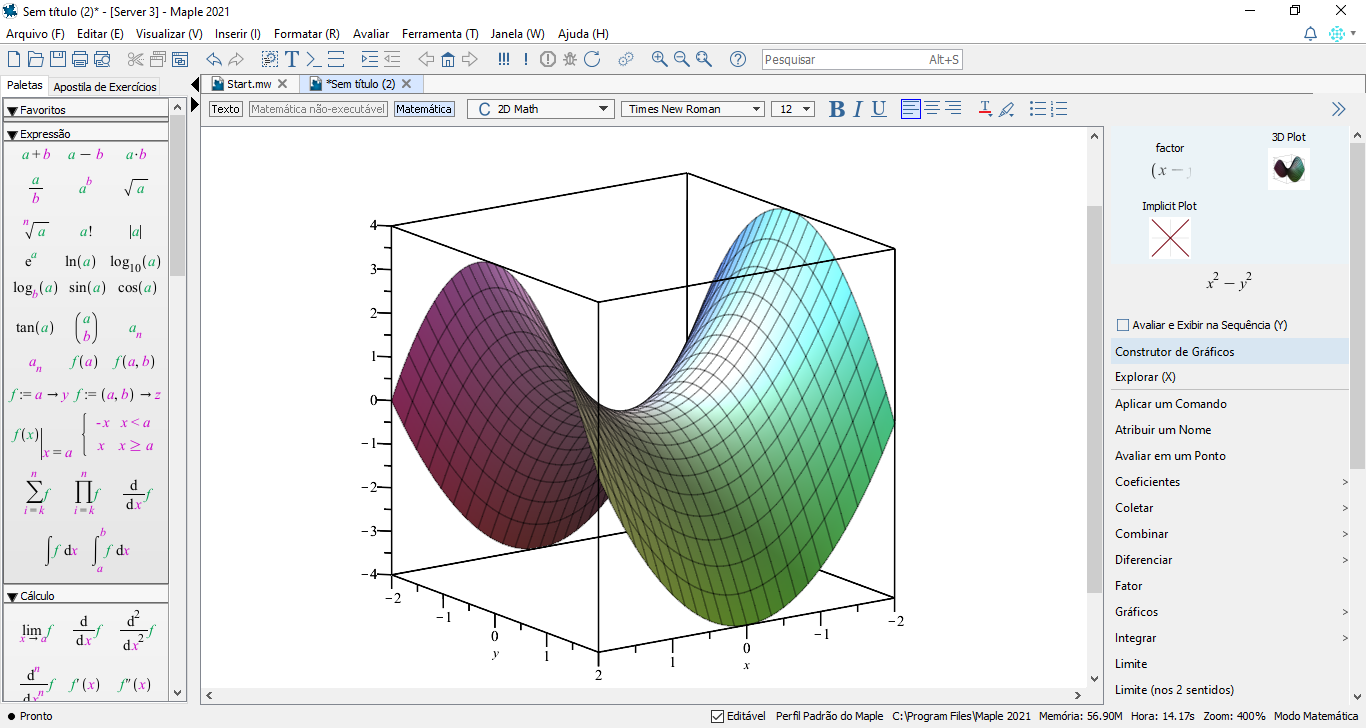Screen dimensions: 1366x728
Task: Expand the Diferenciar submenu
Action: point(1345,560)
